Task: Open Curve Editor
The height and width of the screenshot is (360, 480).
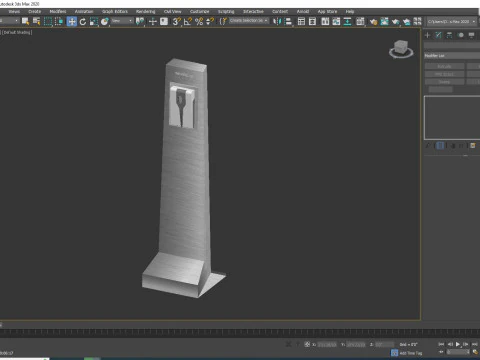Action: [x=336, y=22]
